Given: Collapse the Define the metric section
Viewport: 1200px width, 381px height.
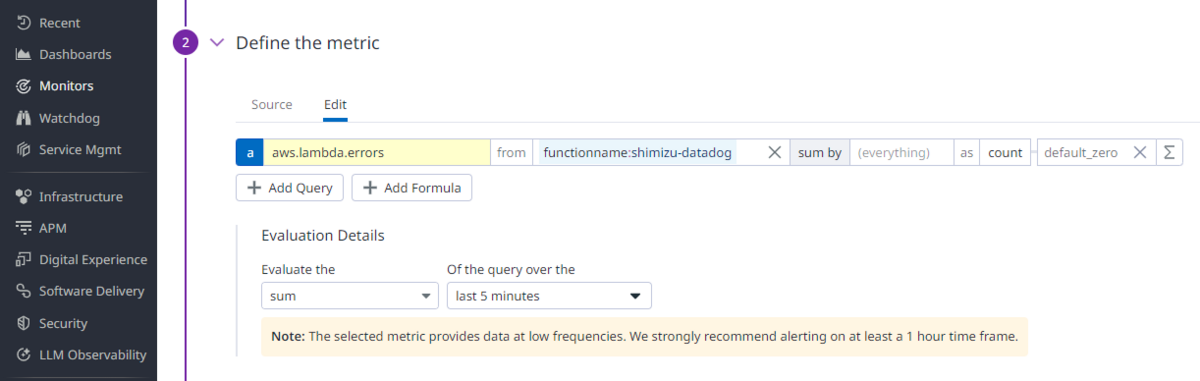Looking at the screenshot, I should point(217,43).
